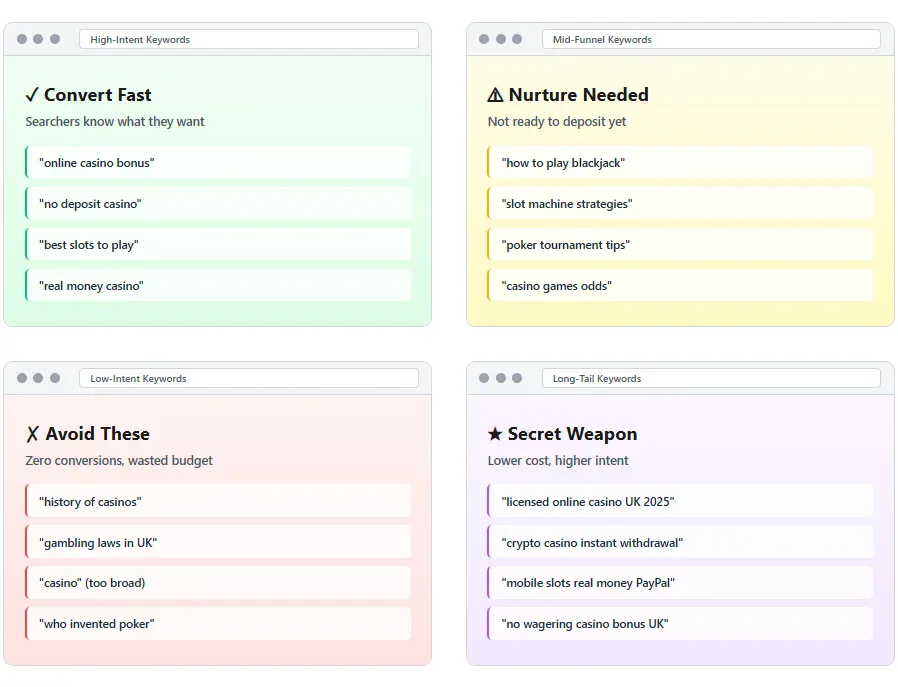
Task: Click the star icon beside Secret Weapon
Action: (x=495, y=434)
